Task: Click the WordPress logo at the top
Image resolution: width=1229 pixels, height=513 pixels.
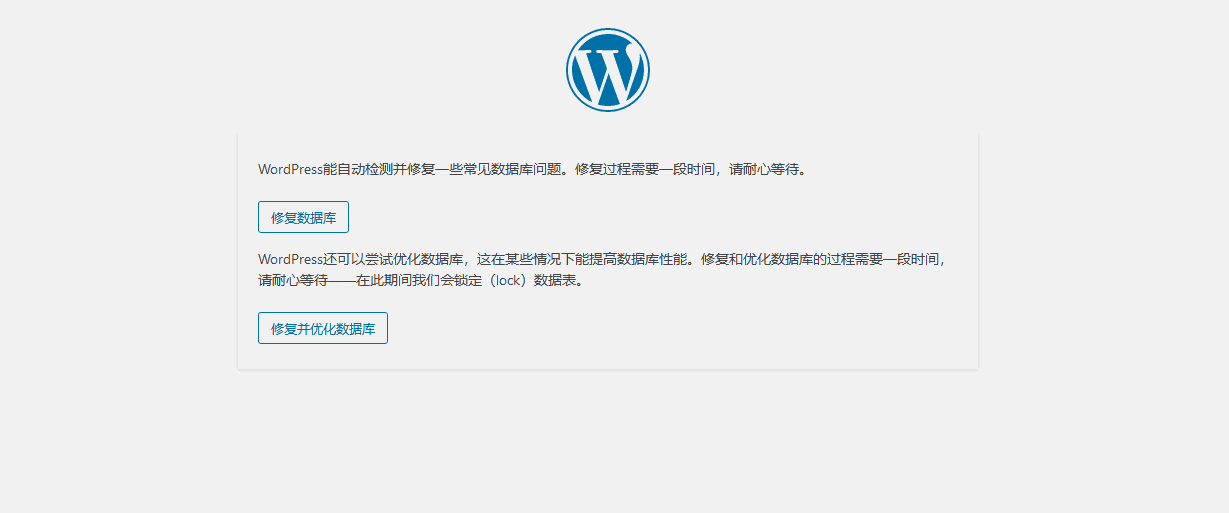Action: [607, 69]
